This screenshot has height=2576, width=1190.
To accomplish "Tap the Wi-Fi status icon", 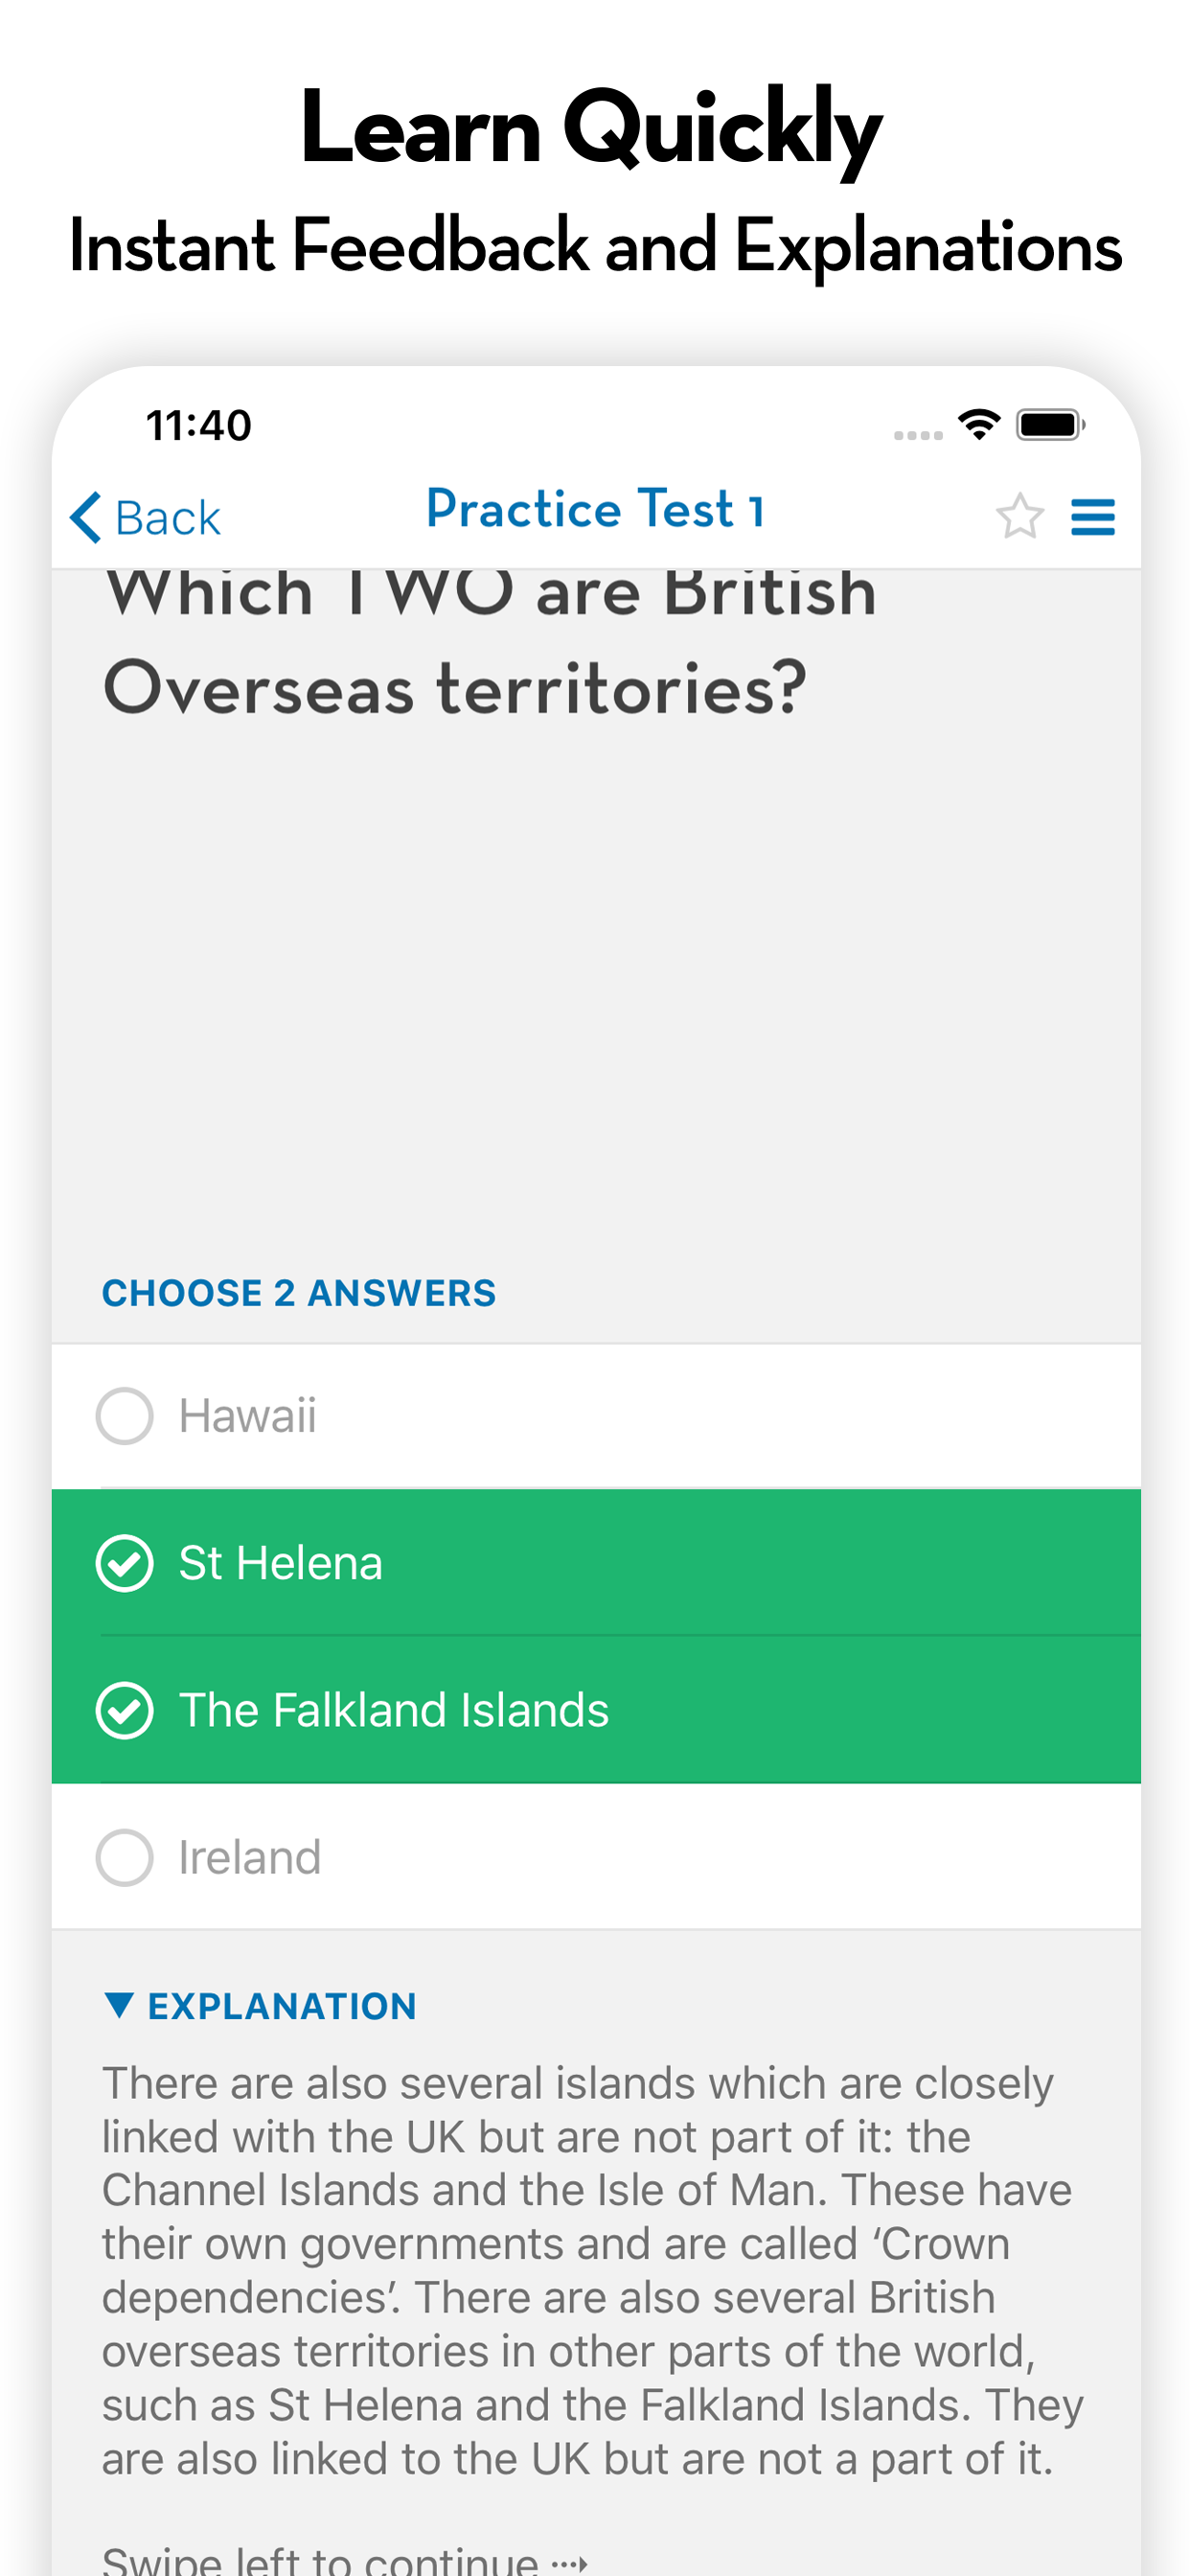I will [x=979, y=424].
